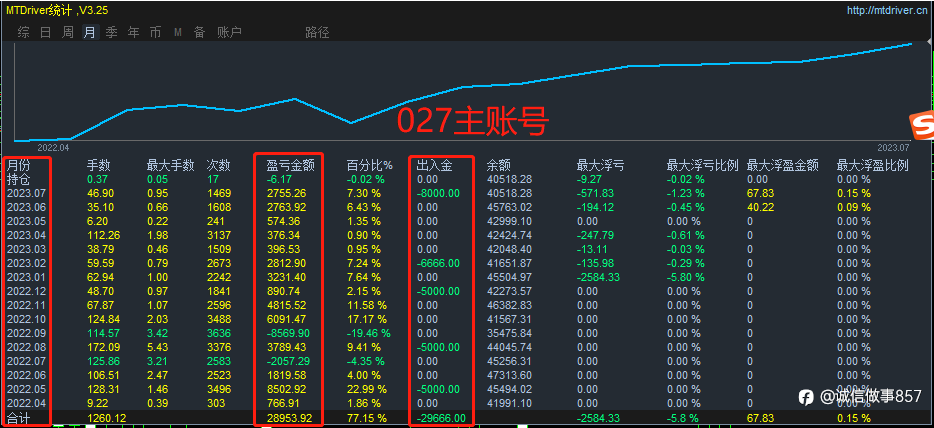
Task: Click the 3636 trade count value
Action: tap(217, 333)
